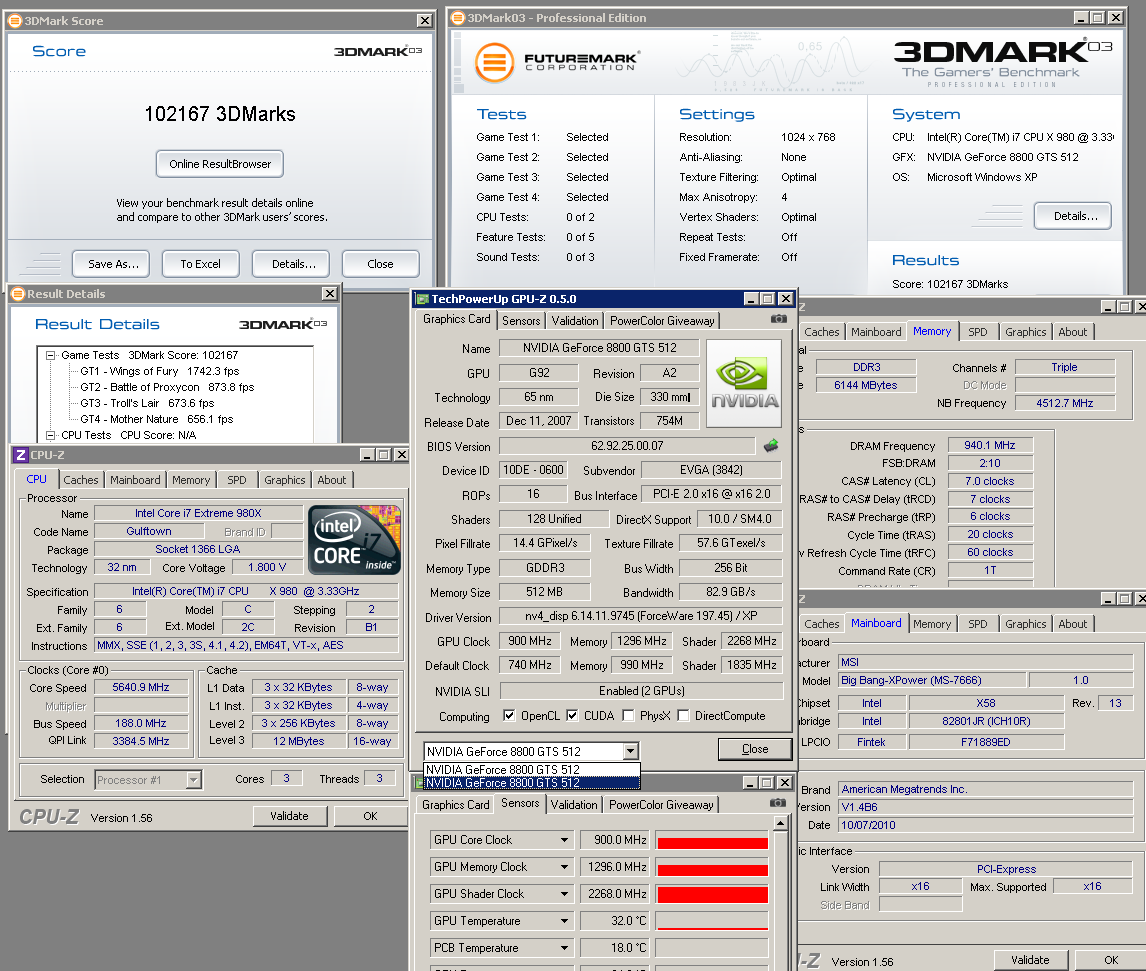Maximize the 3DMark03 Professional Edition window

click(1098, 17)
